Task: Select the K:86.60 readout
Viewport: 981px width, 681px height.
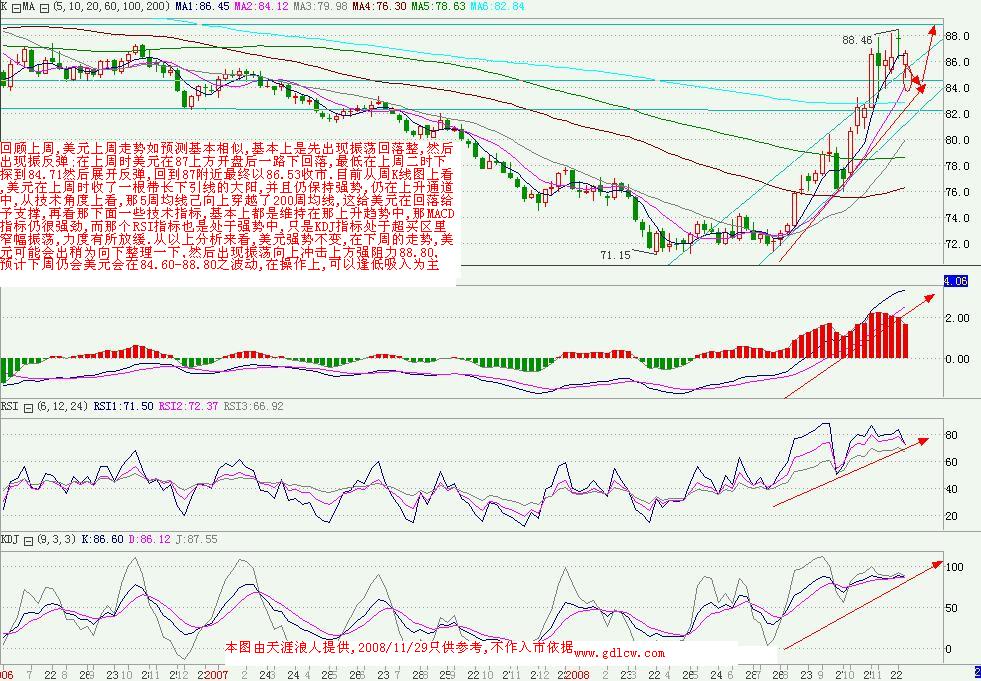Action: pyautogui.click(x=103, y=539)
